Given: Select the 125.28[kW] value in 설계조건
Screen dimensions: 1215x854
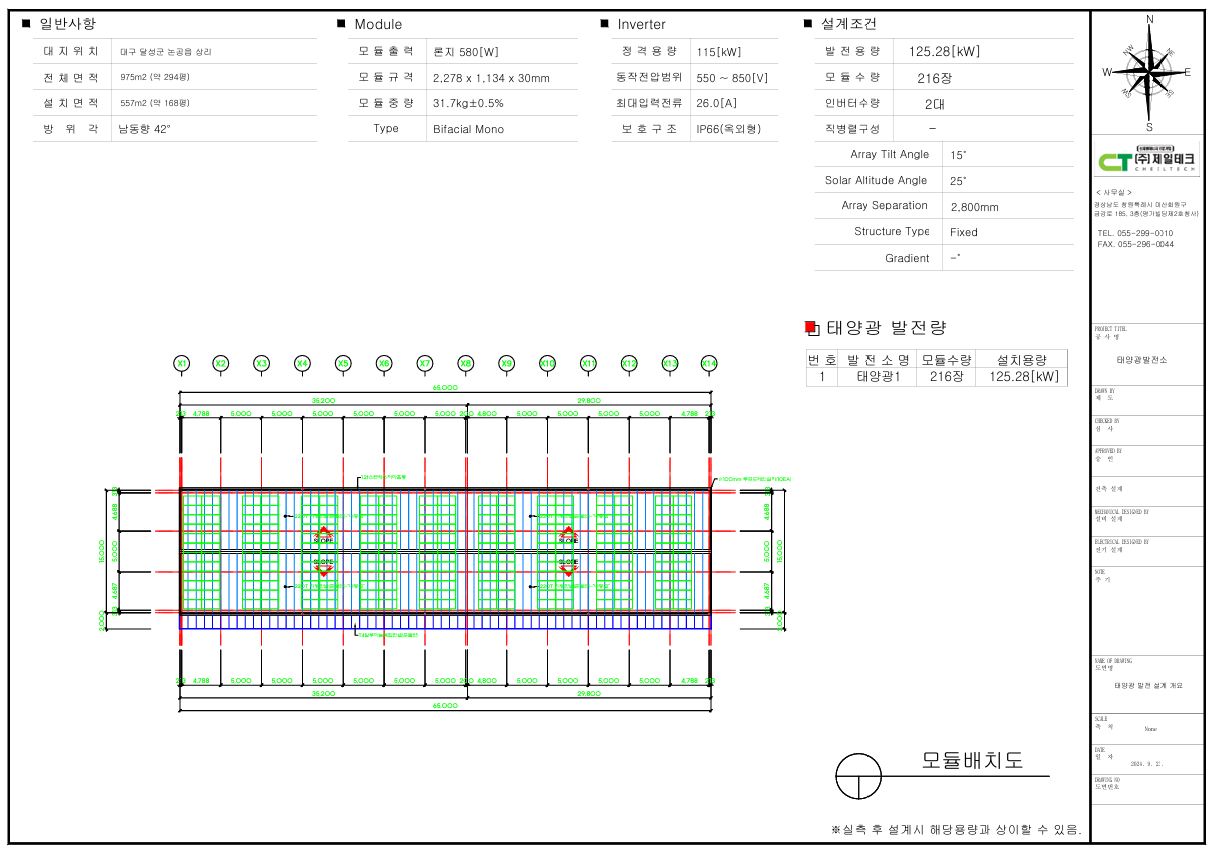Looking at the screenshot, I should point(944,52).
